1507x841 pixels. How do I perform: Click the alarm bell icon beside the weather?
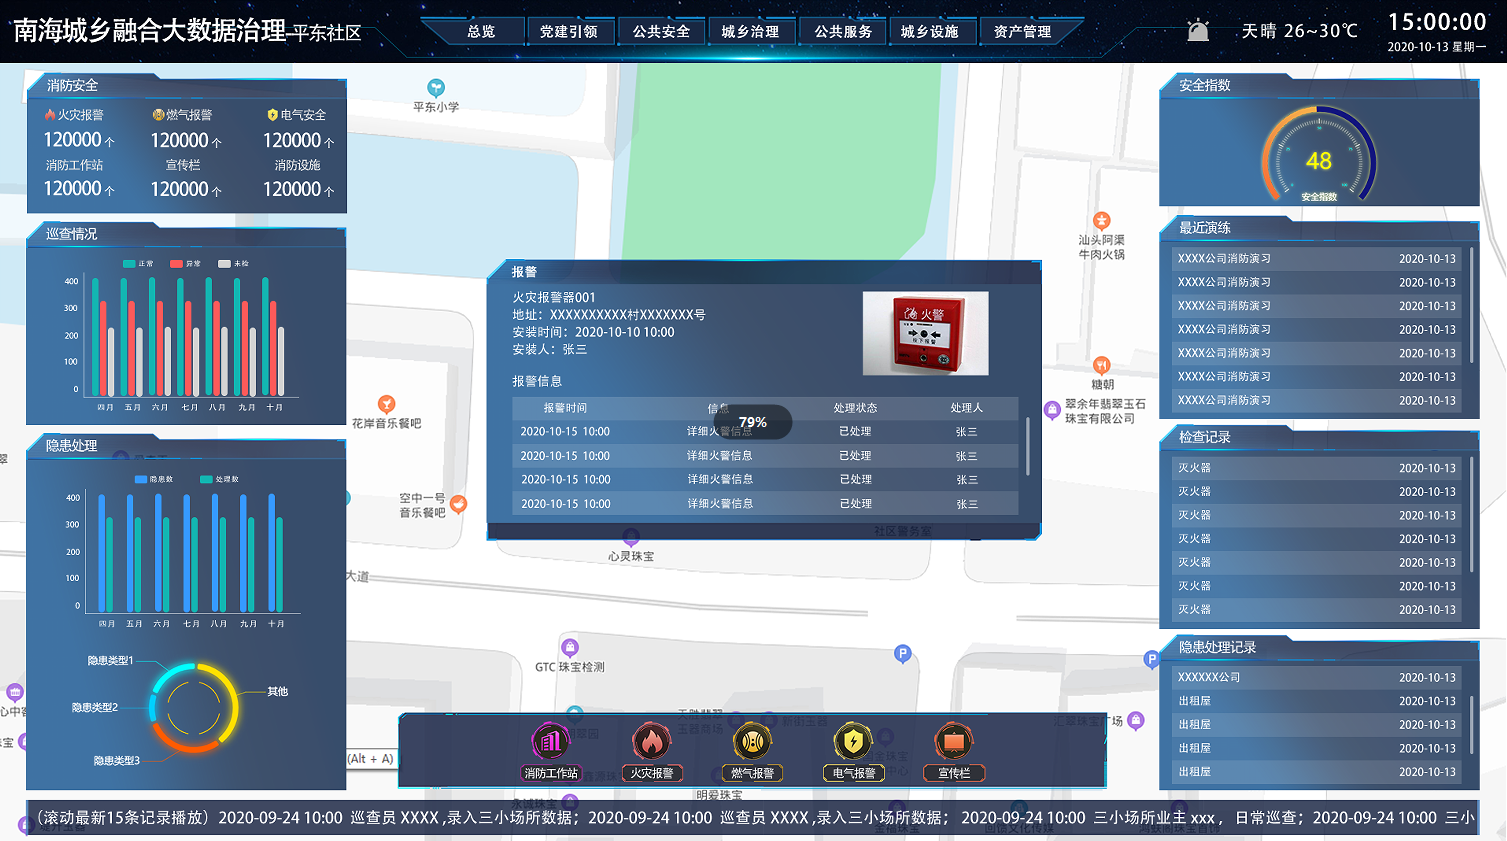click(1198, 31)
